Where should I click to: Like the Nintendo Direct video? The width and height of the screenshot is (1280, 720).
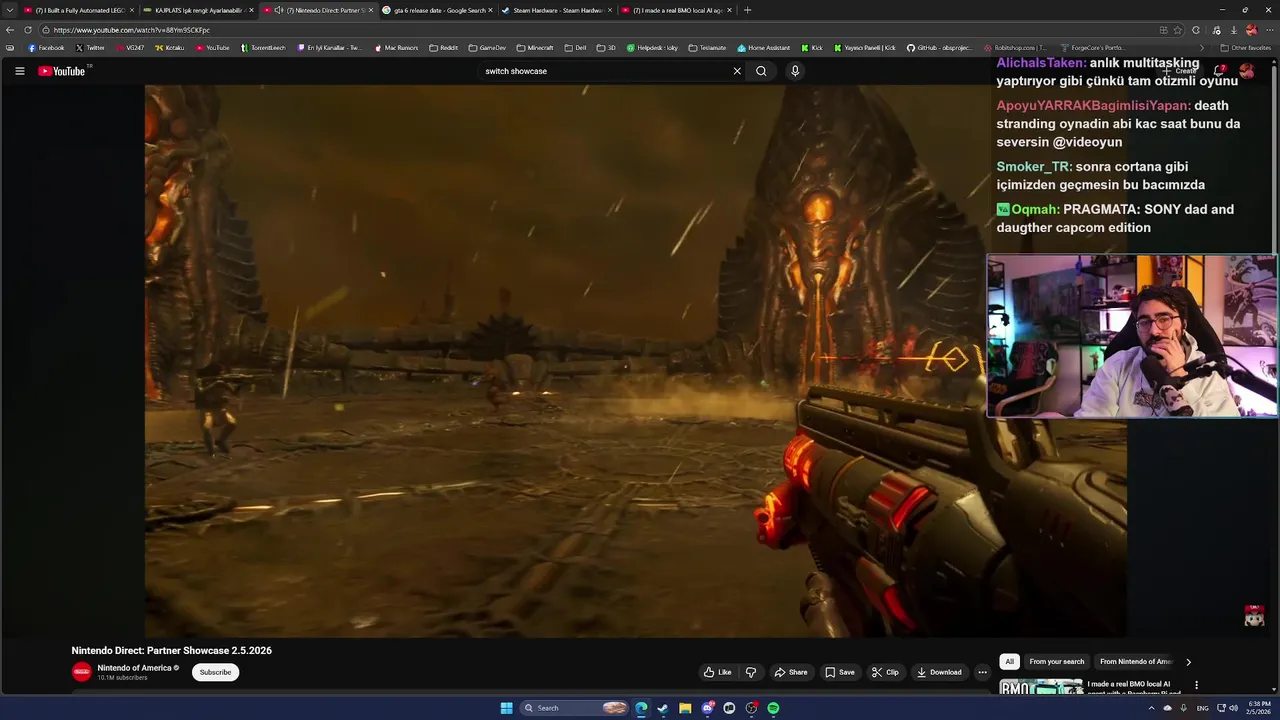718,672
